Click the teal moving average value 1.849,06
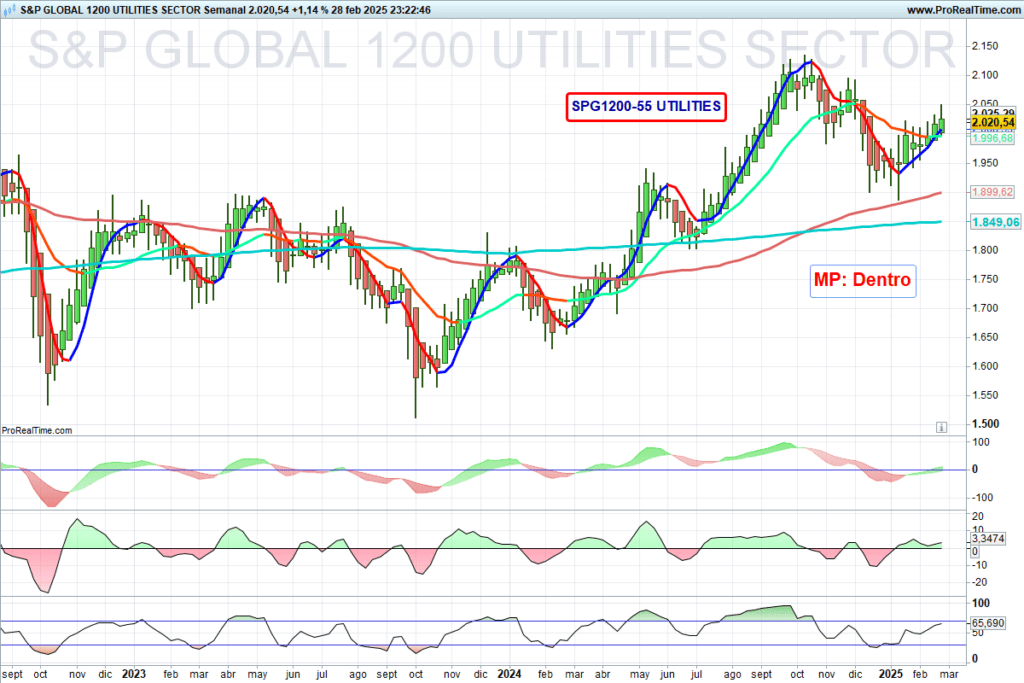This screenshot has width=1024, height=683. click(995, 222)
